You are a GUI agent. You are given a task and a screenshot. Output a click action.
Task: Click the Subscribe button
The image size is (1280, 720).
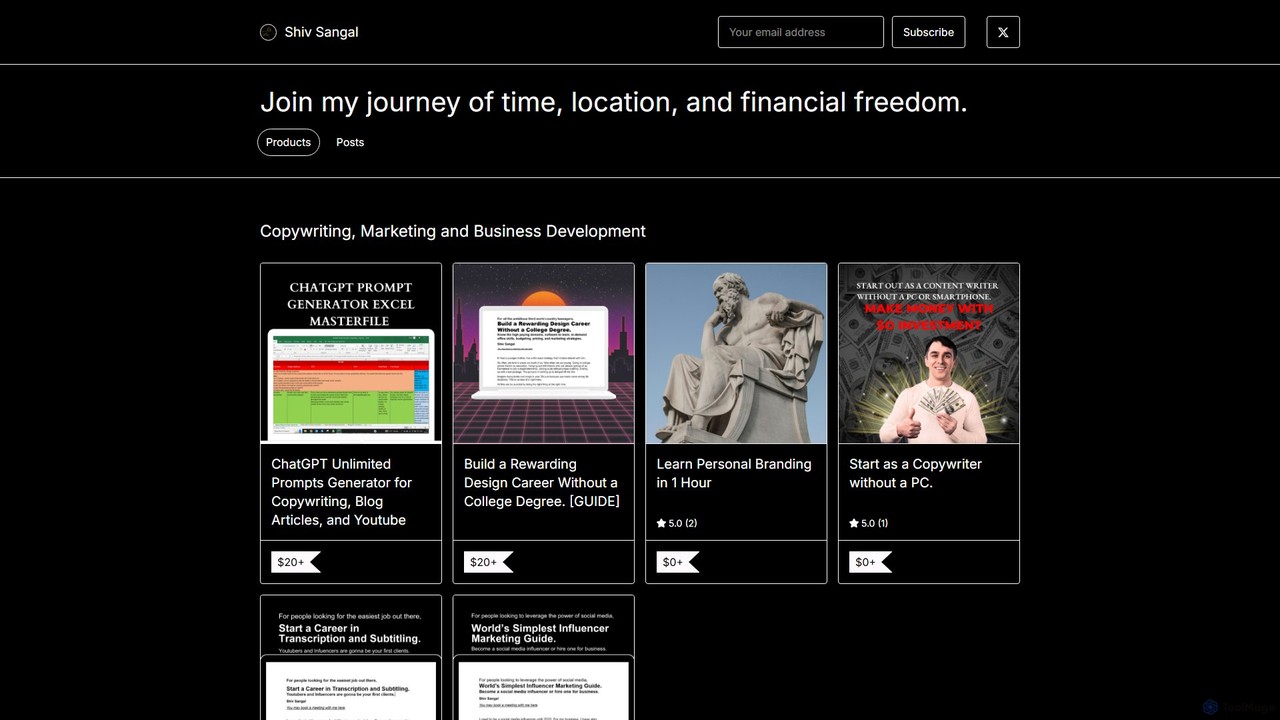[928, 32]
